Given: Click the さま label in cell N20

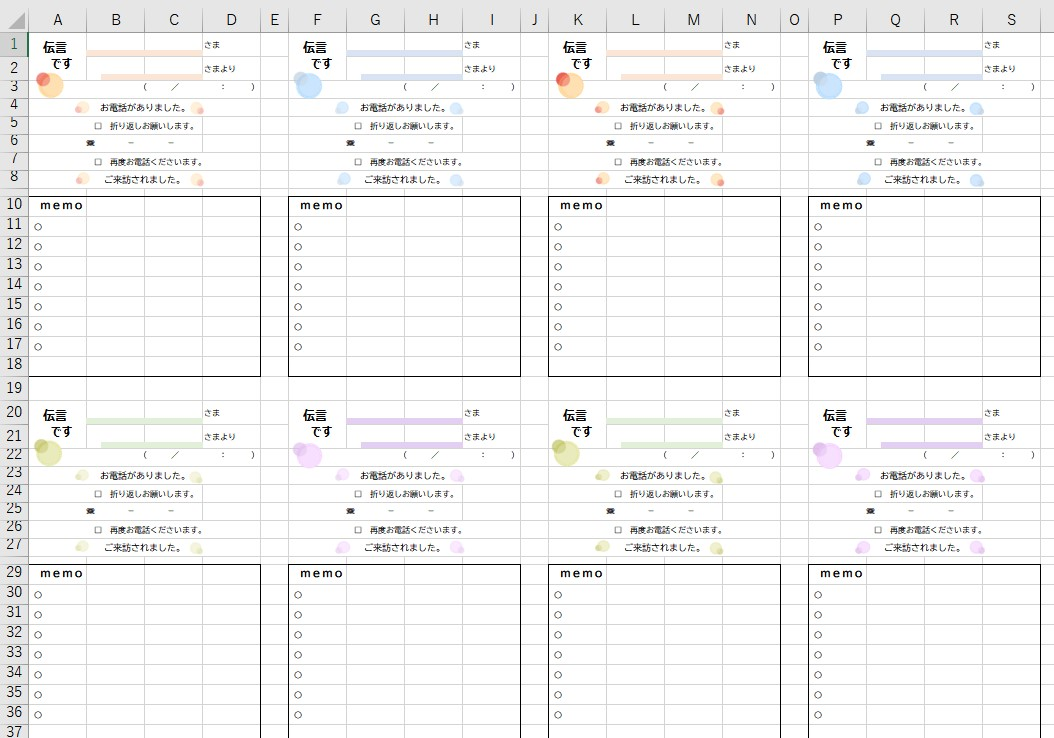Looking at the screenshot, I should 732,413.
